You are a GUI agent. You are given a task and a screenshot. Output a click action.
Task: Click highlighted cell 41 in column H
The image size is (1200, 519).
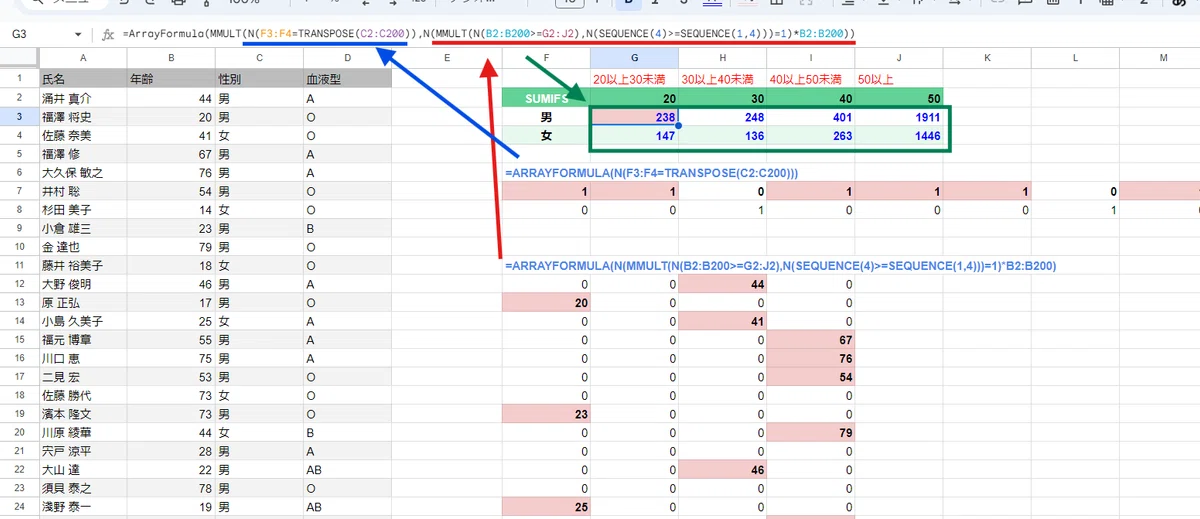pos(722,322)
